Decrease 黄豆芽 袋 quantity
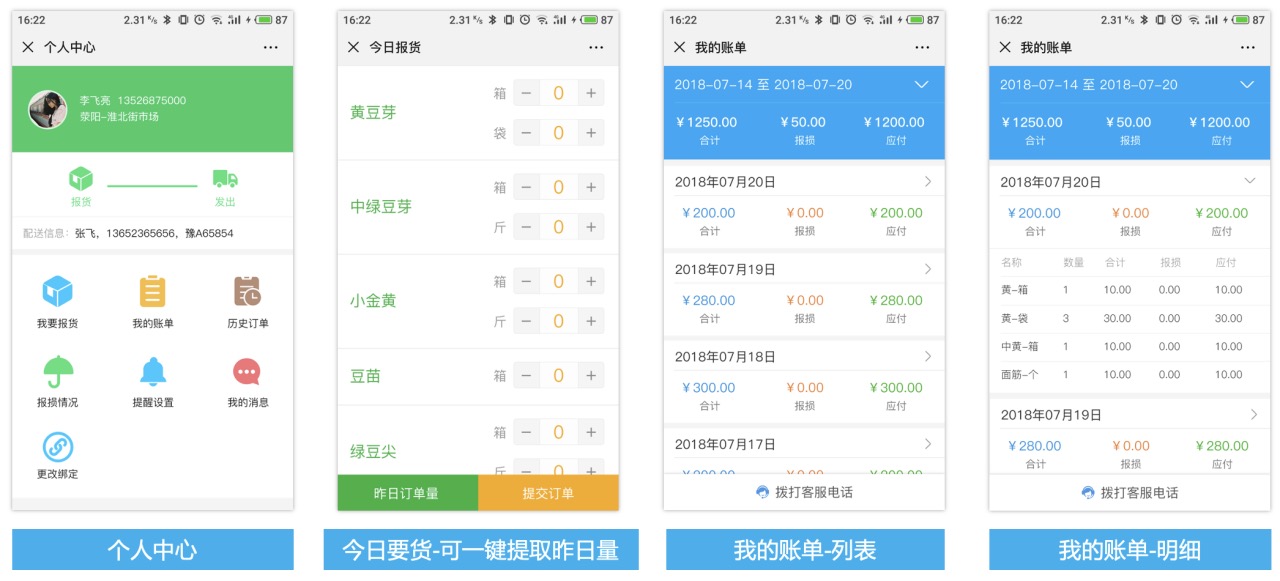 [x=526, y=132]
